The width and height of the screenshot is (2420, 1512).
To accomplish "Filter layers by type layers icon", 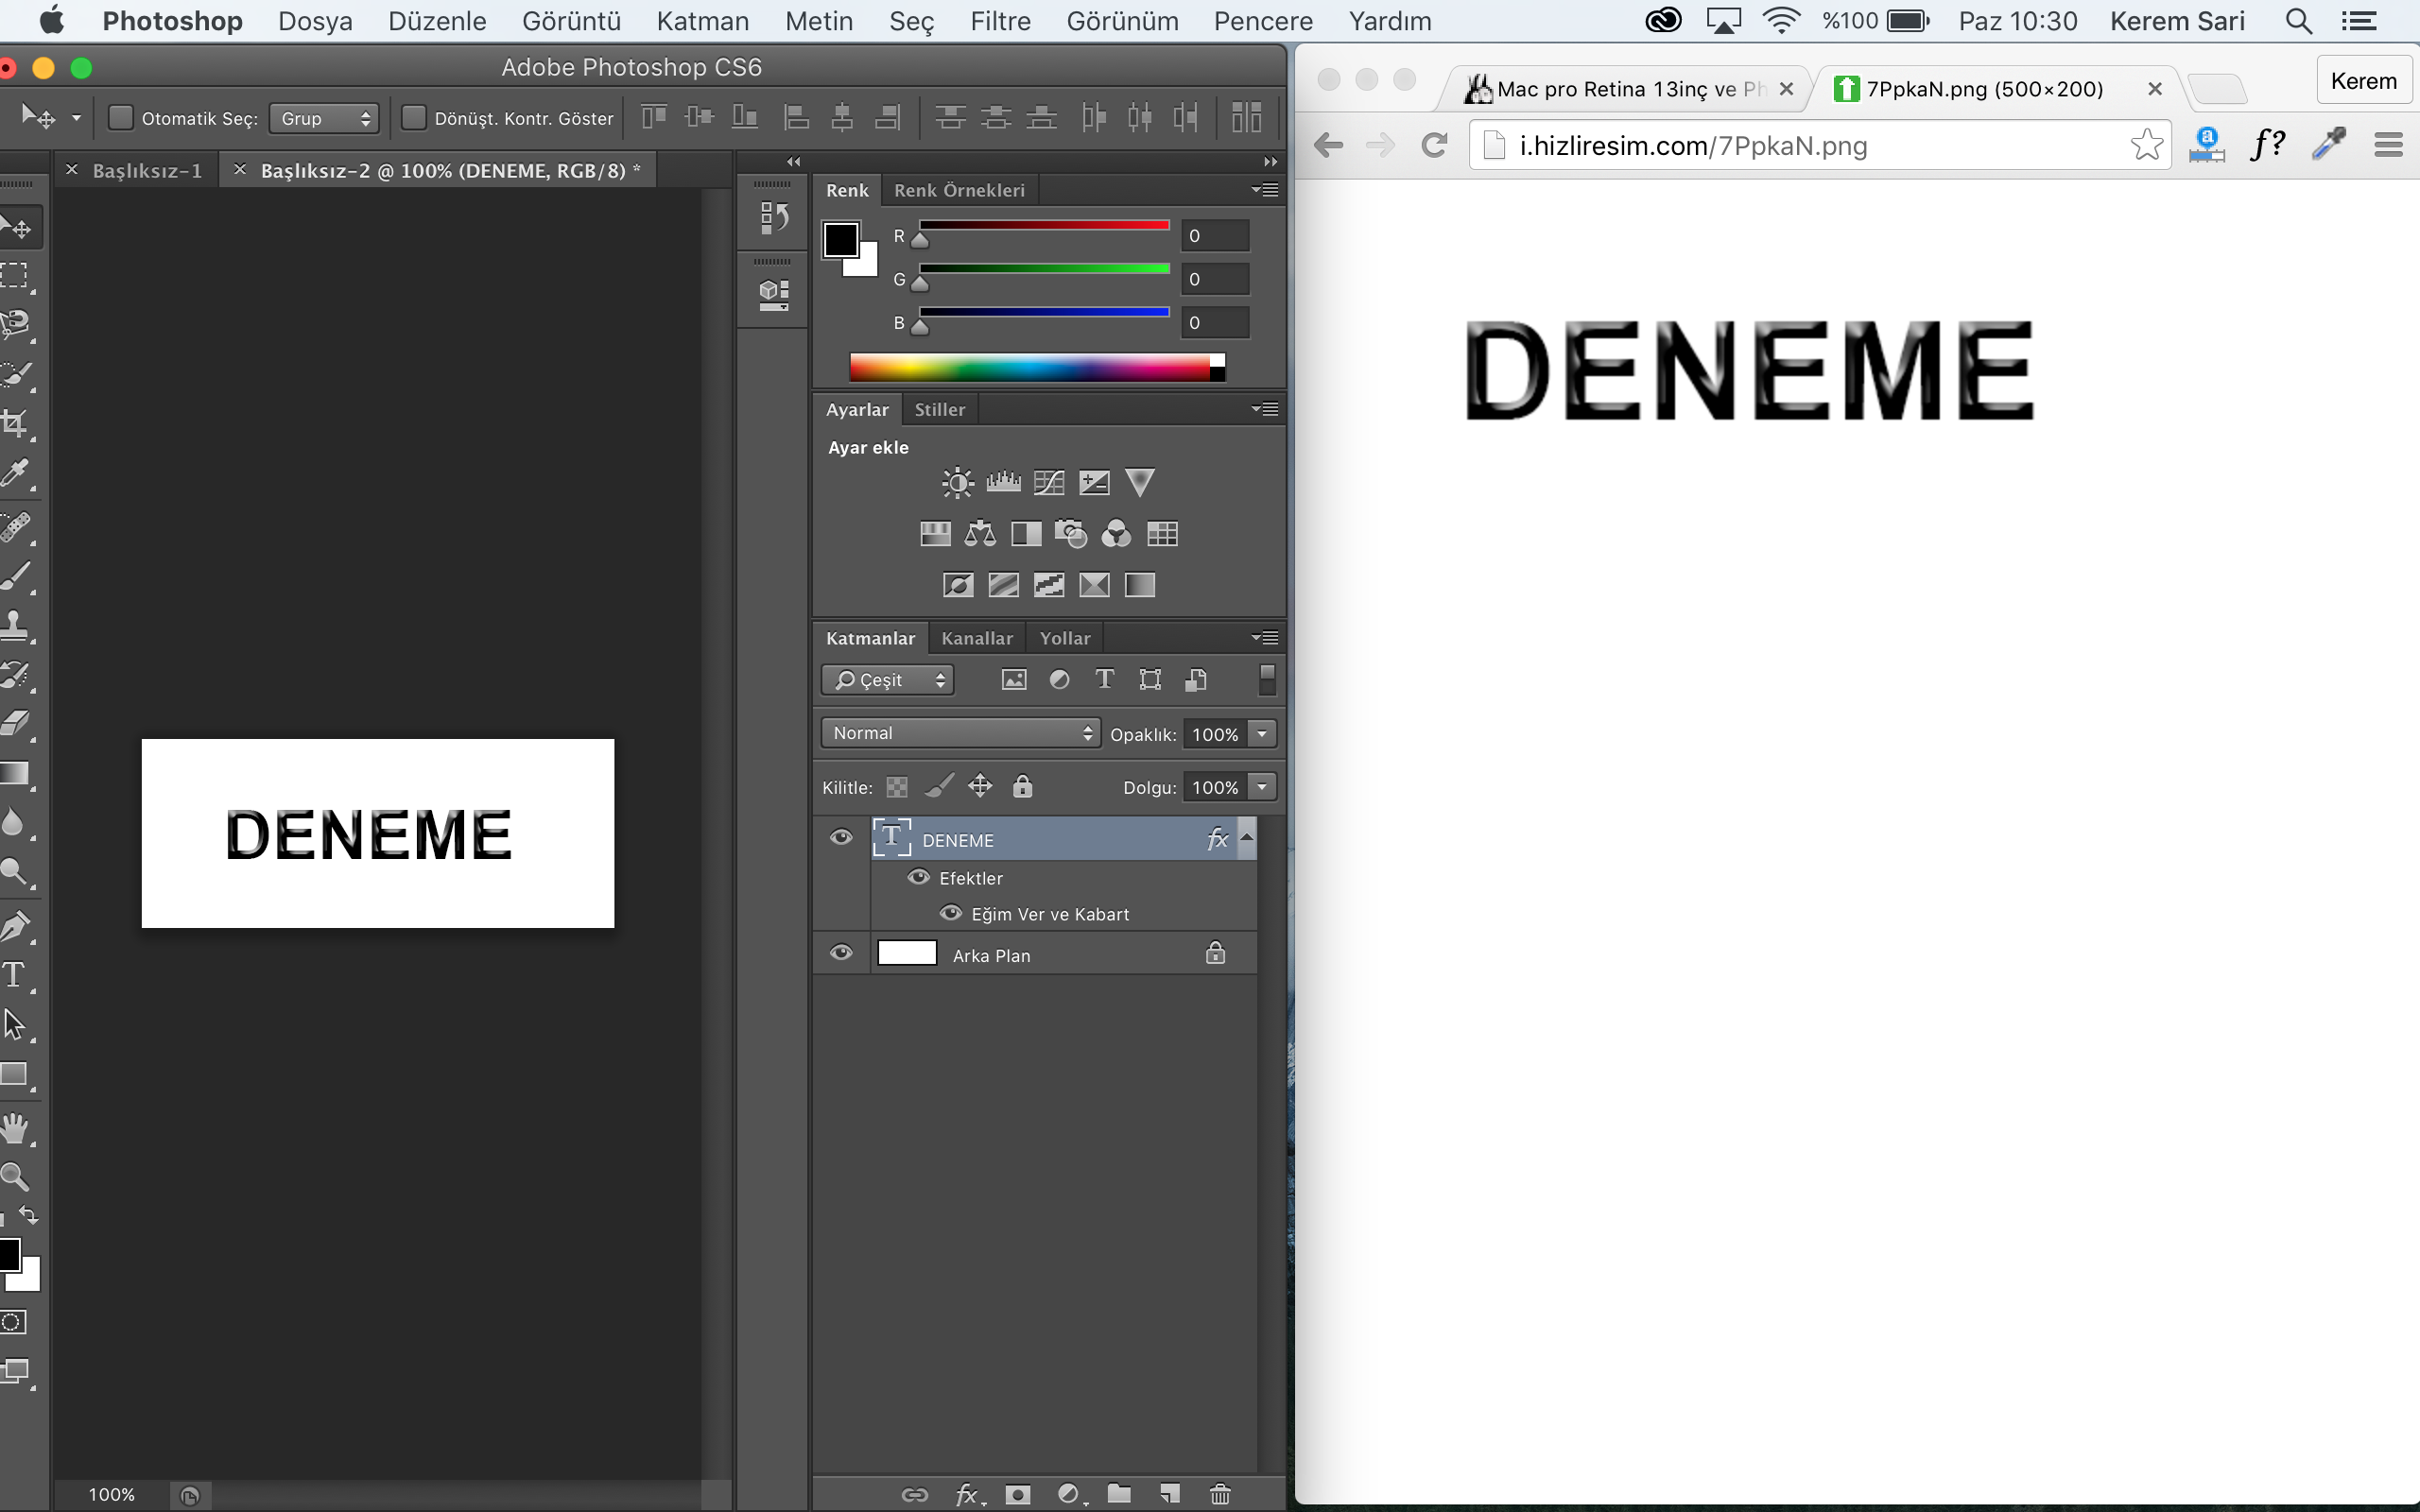I will coord(1104,680).
